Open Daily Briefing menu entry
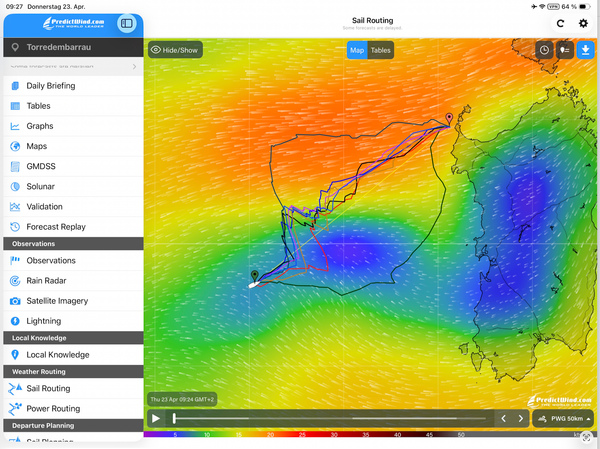This screenshot has height=449, width=600. coord(73,86)
